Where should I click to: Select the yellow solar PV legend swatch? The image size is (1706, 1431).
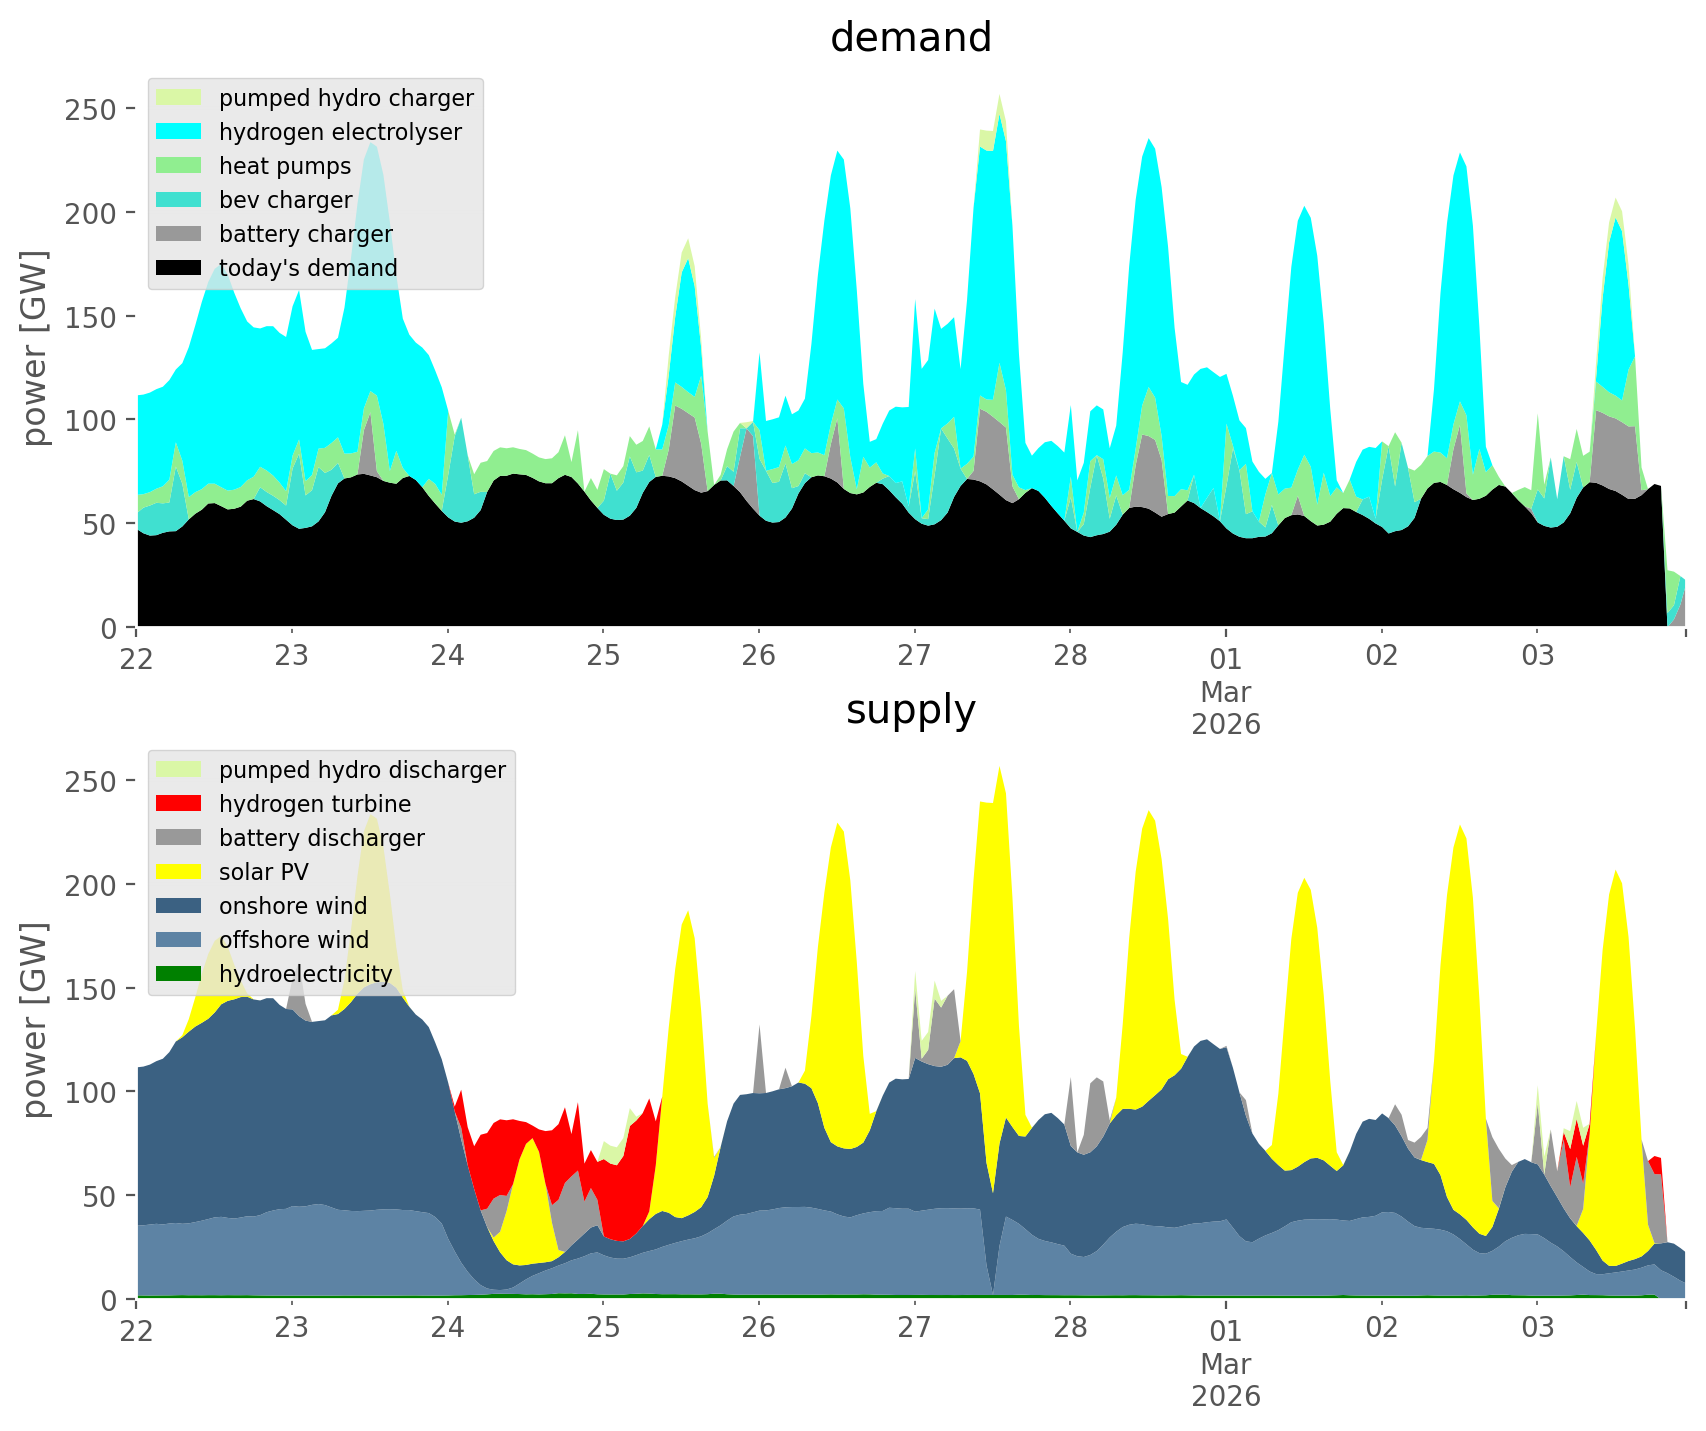point(180,872)
